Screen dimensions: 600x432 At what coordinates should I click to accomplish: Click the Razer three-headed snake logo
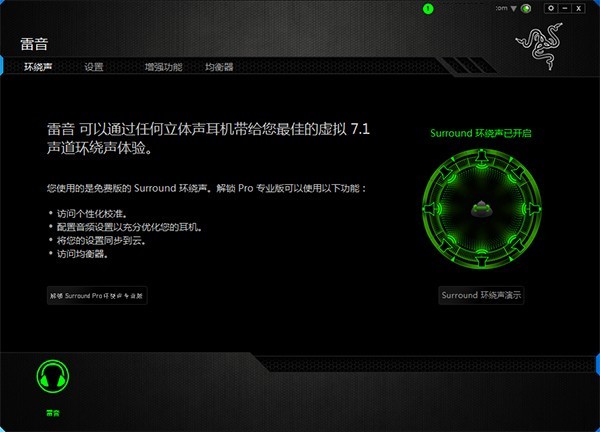540,46
